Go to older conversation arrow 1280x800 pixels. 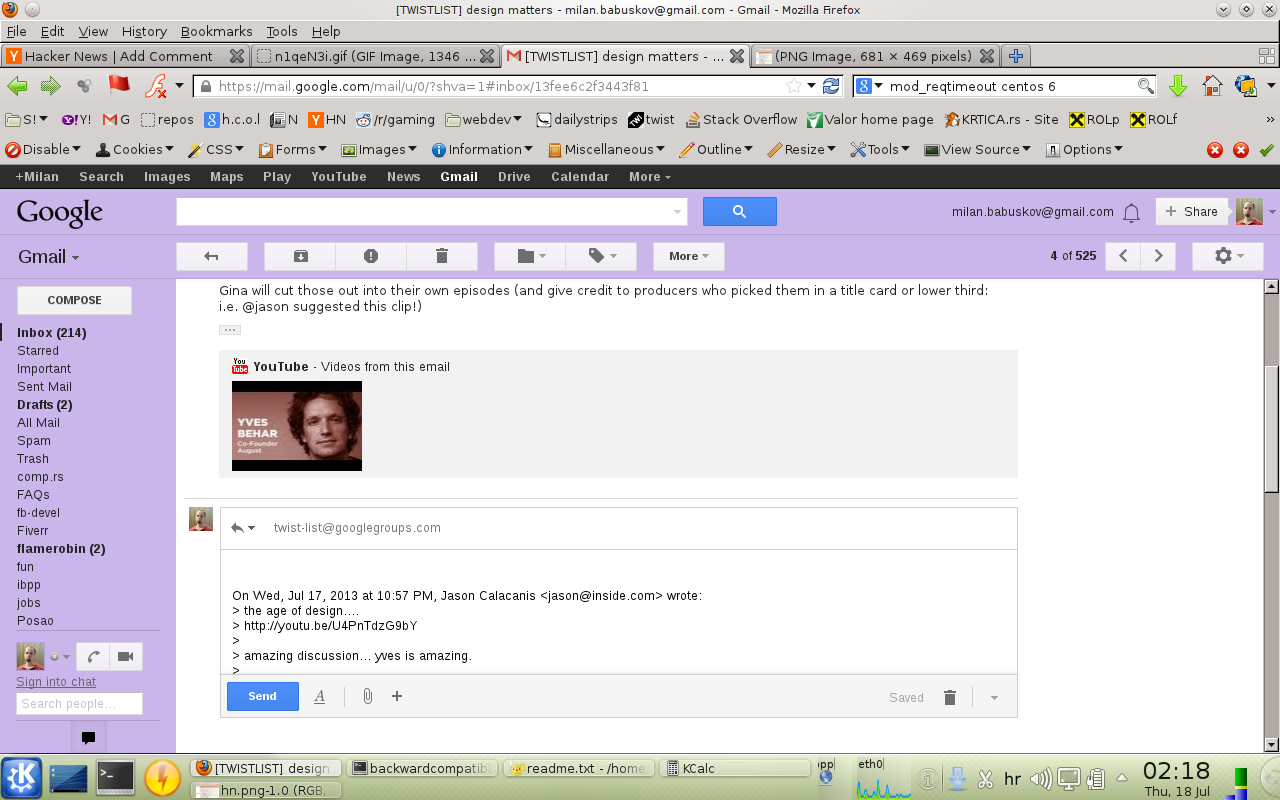point(1158,256)
